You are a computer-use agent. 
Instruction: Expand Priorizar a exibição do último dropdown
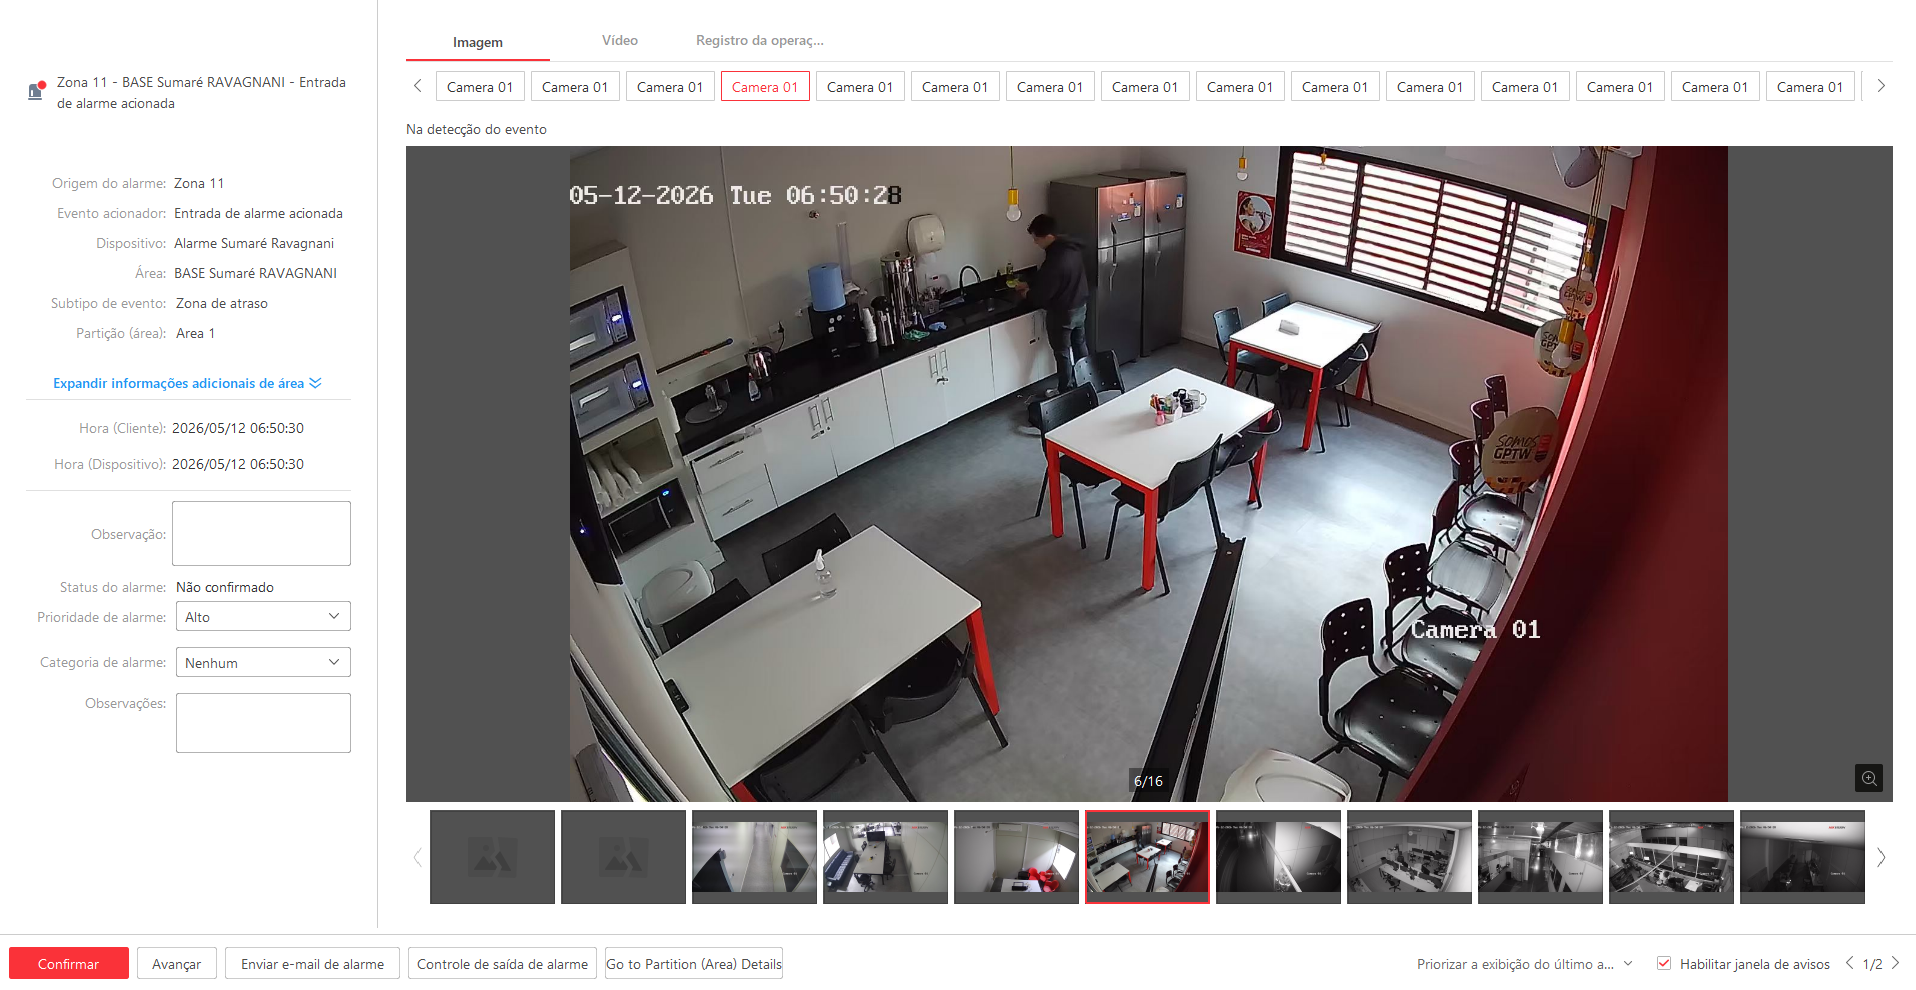coord(1524,964)
